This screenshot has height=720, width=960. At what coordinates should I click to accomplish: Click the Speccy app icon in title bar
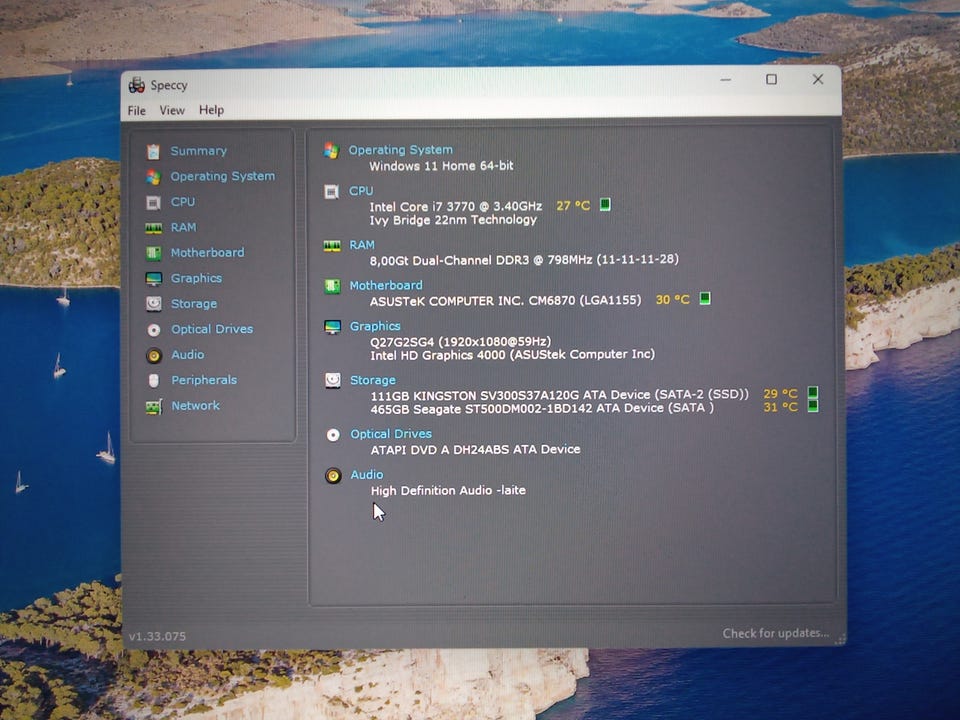coord(137,85)
